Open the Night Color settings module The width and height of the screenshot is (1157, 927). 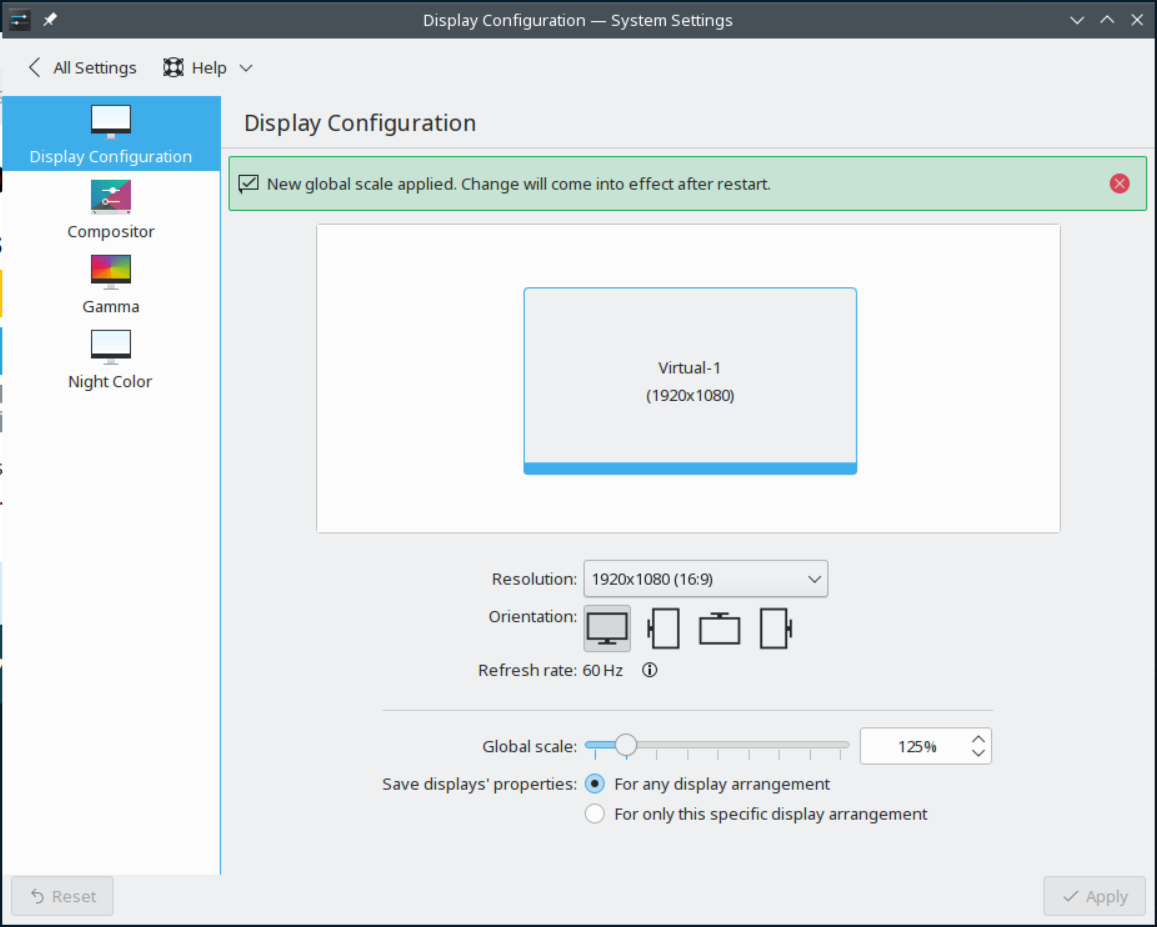pyautogui.click(x=111, y=360)
